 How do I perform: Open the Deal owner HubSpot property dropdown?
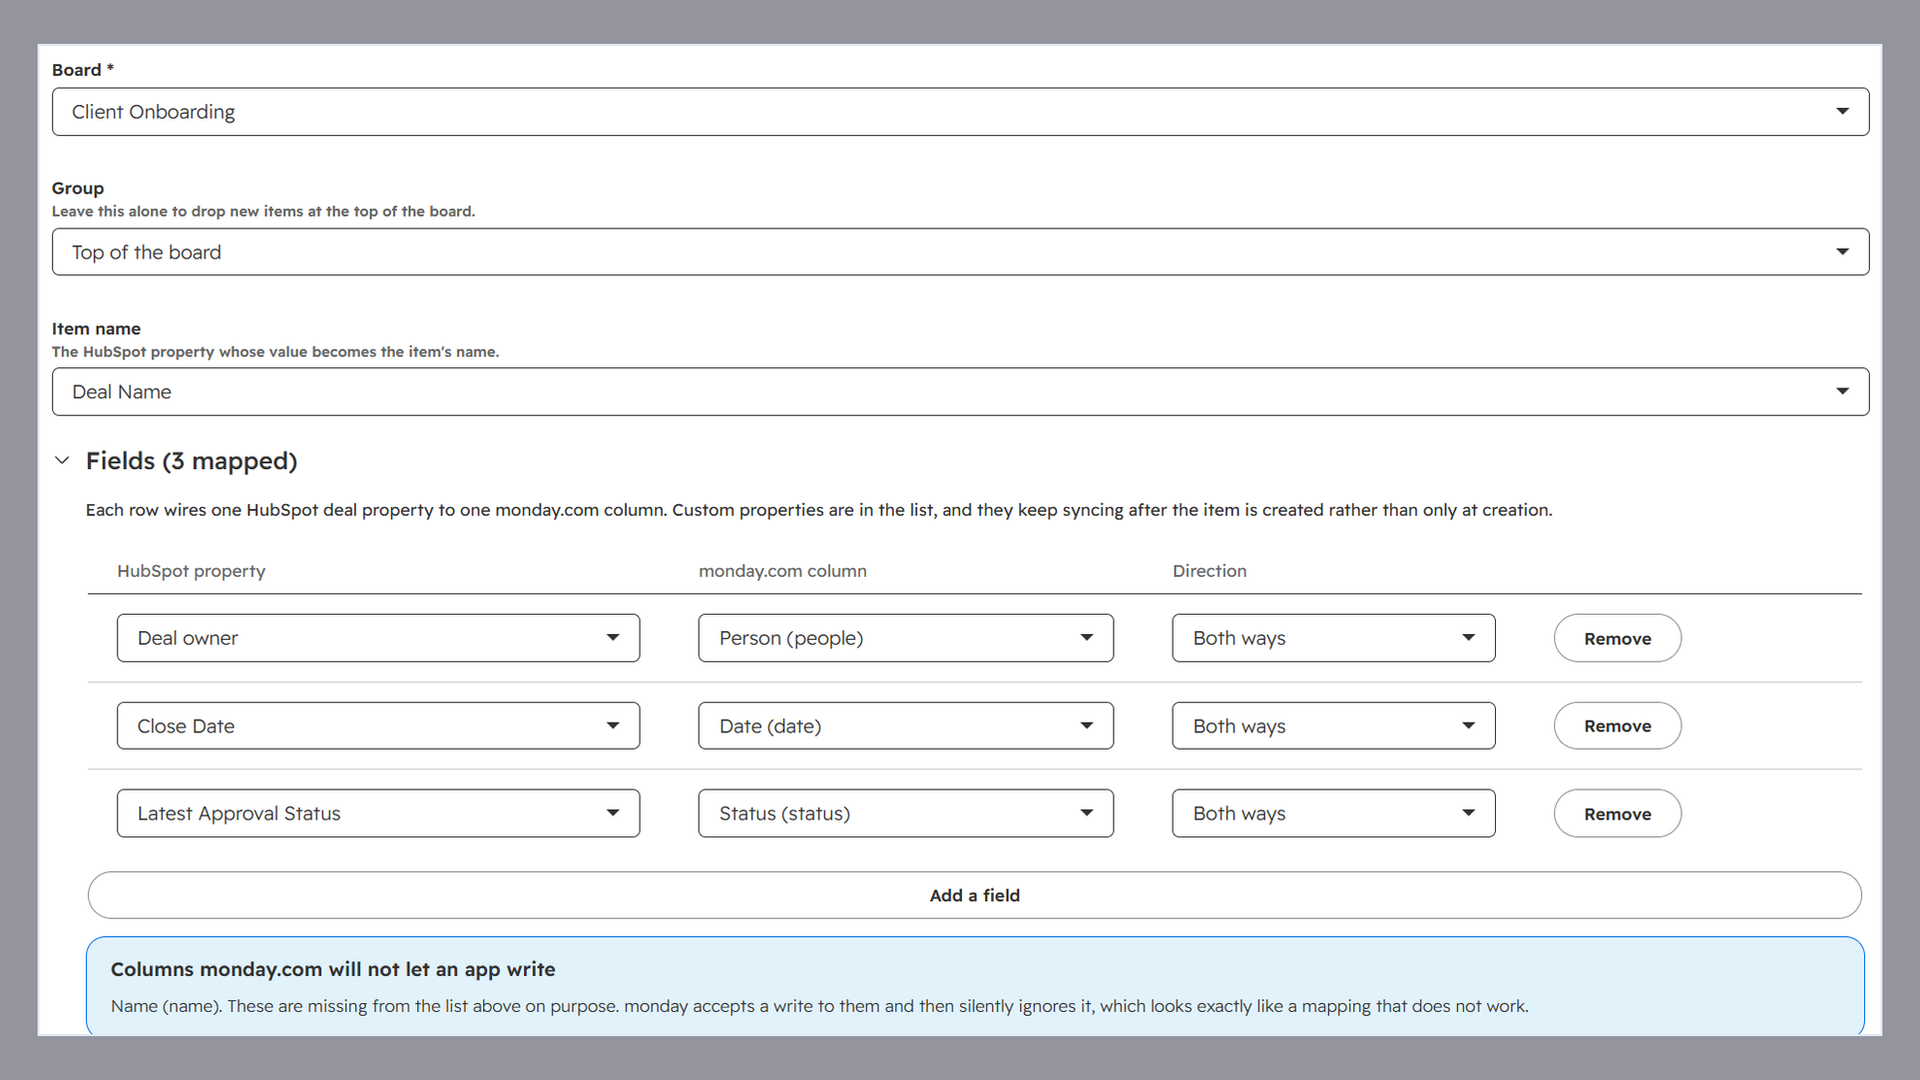pos(378,638)
